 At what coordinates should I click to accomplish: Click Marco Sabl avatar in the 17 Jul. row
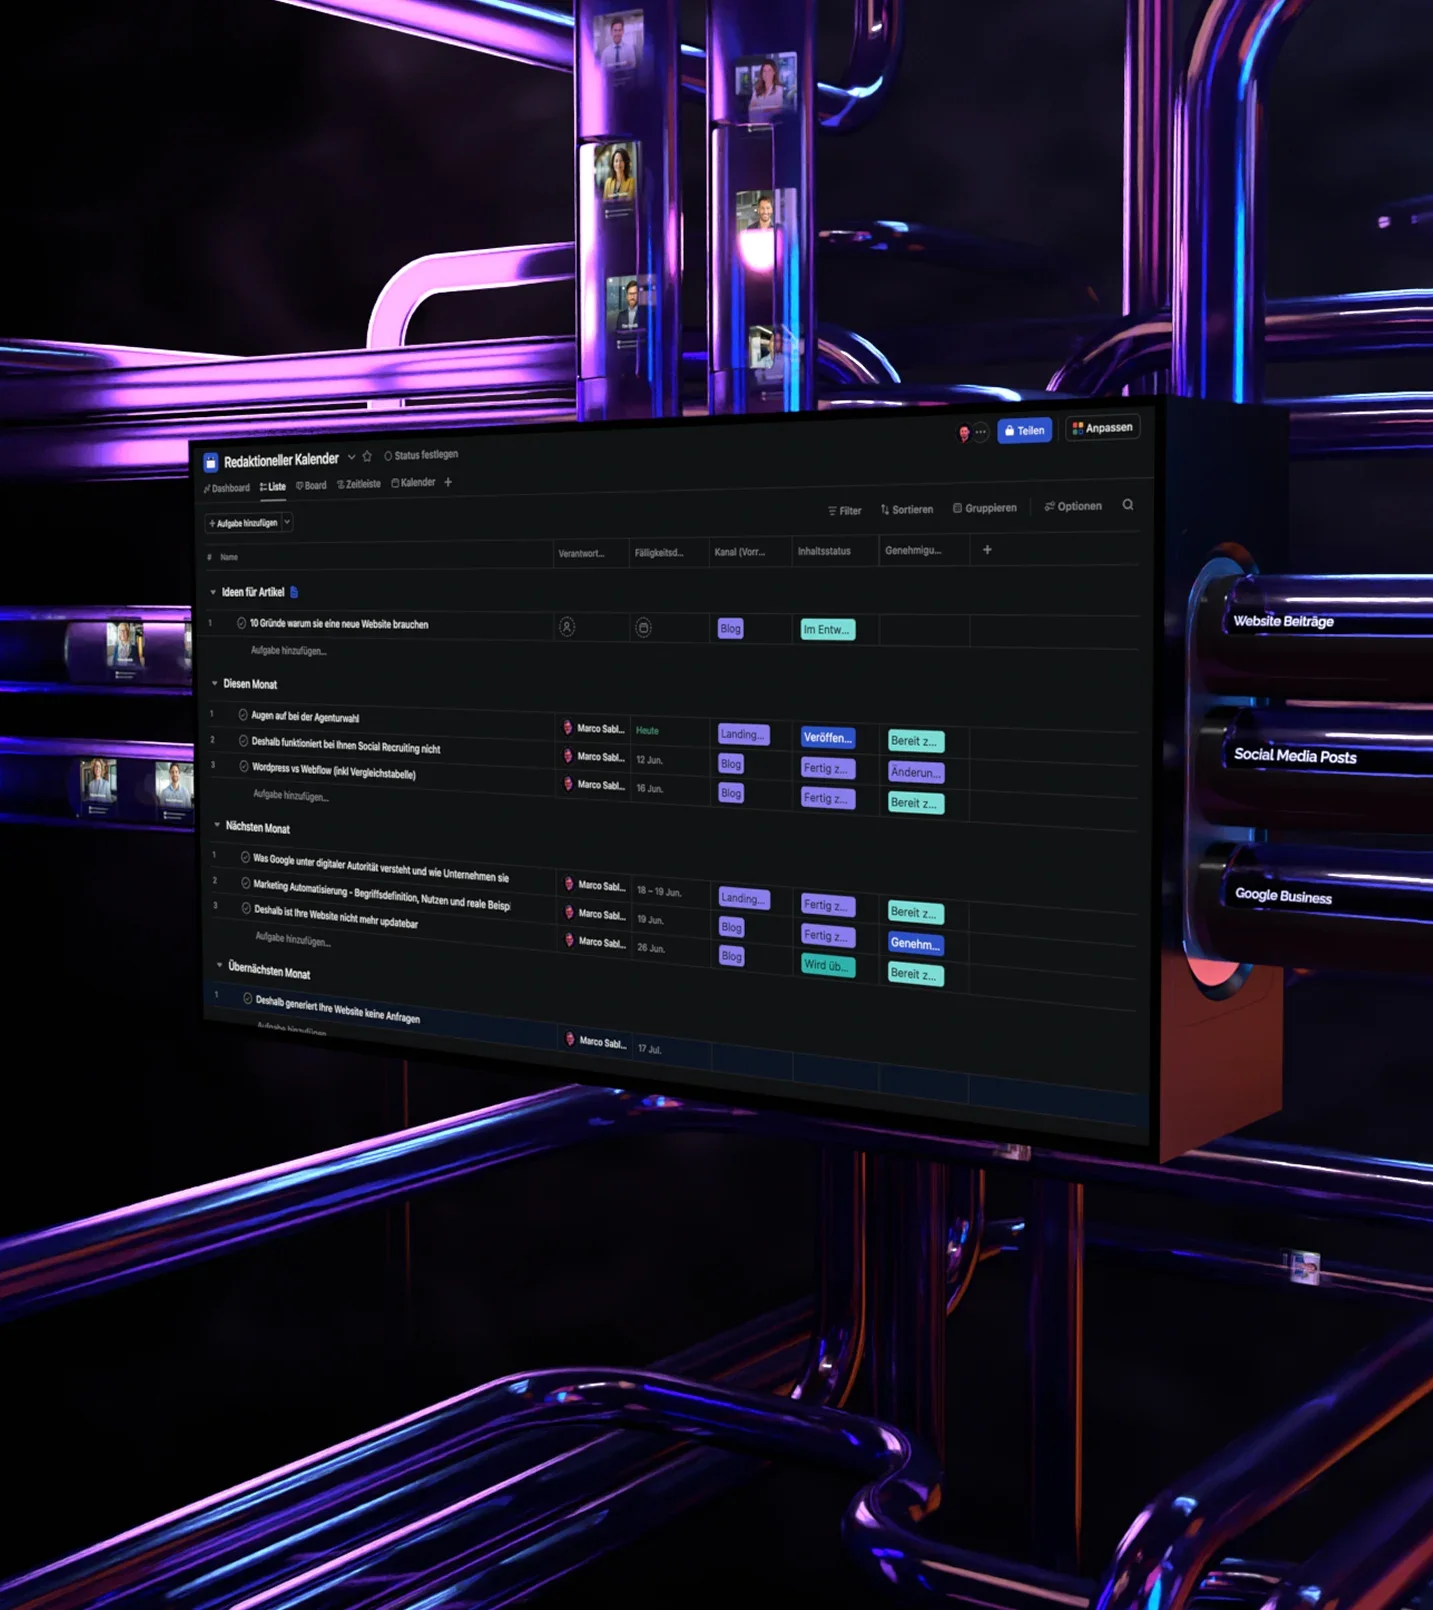[x=570, y=1040]
